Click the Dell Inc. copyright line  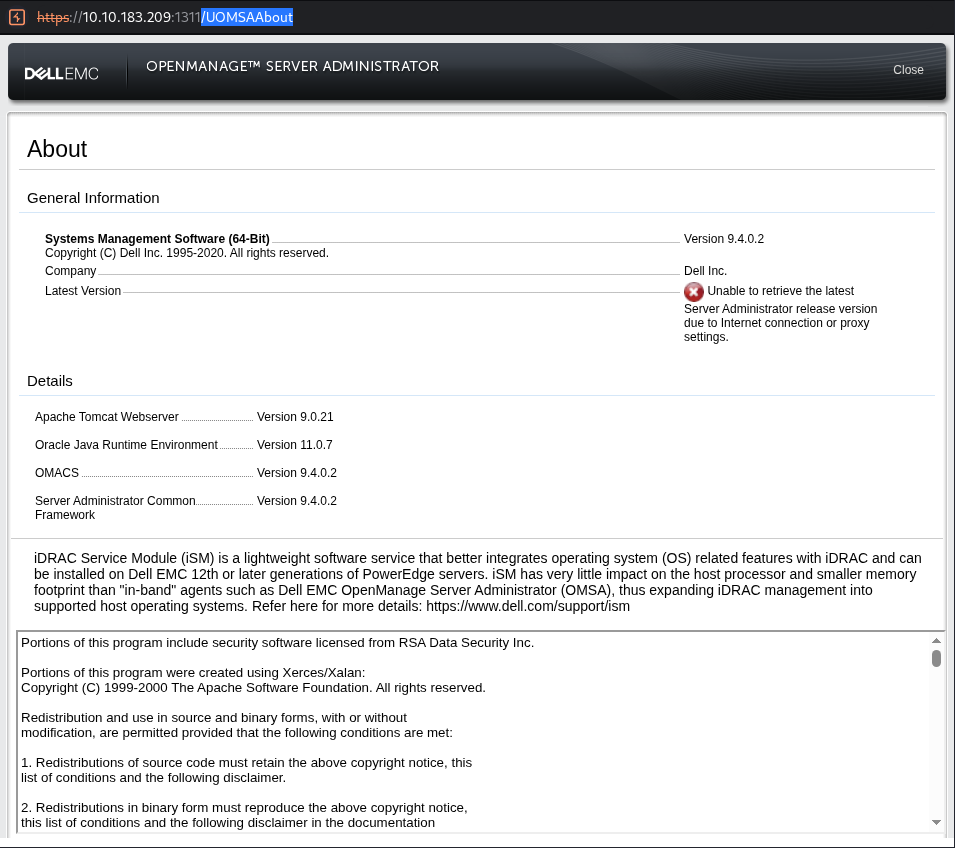click(186, 253)
